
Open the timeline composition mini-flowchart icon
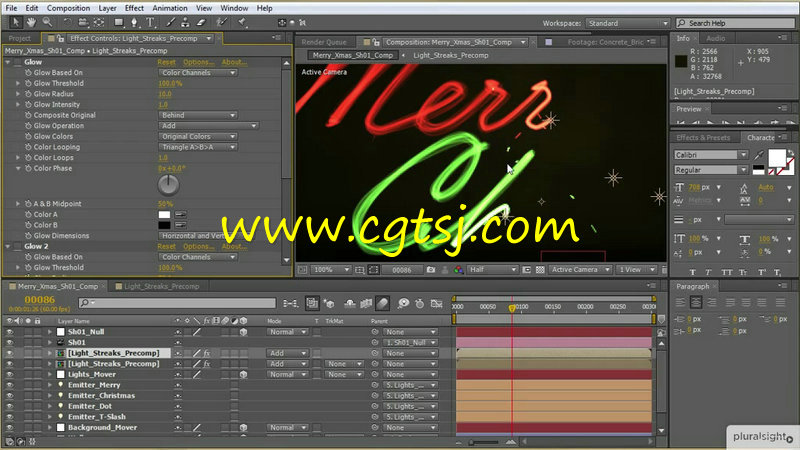(291, 304)
